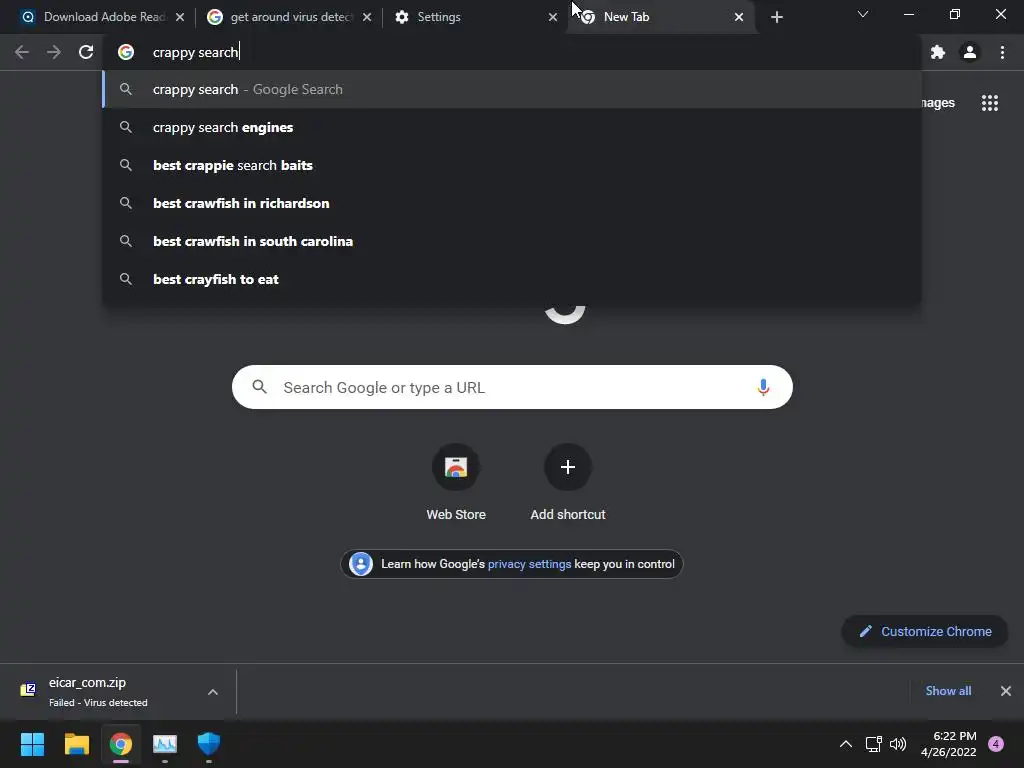The height and width of the screenshot is (768, 1024).
Task: Click the Add shortcut plus icon
Action: coord(568,467)
